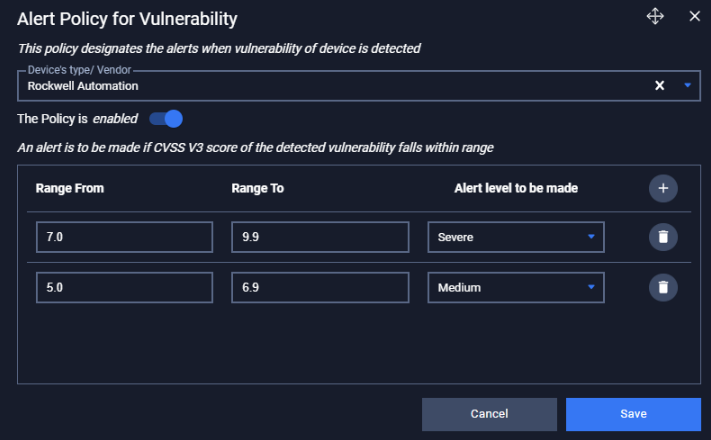Click the Range To column header

click(x=258, y=188)
